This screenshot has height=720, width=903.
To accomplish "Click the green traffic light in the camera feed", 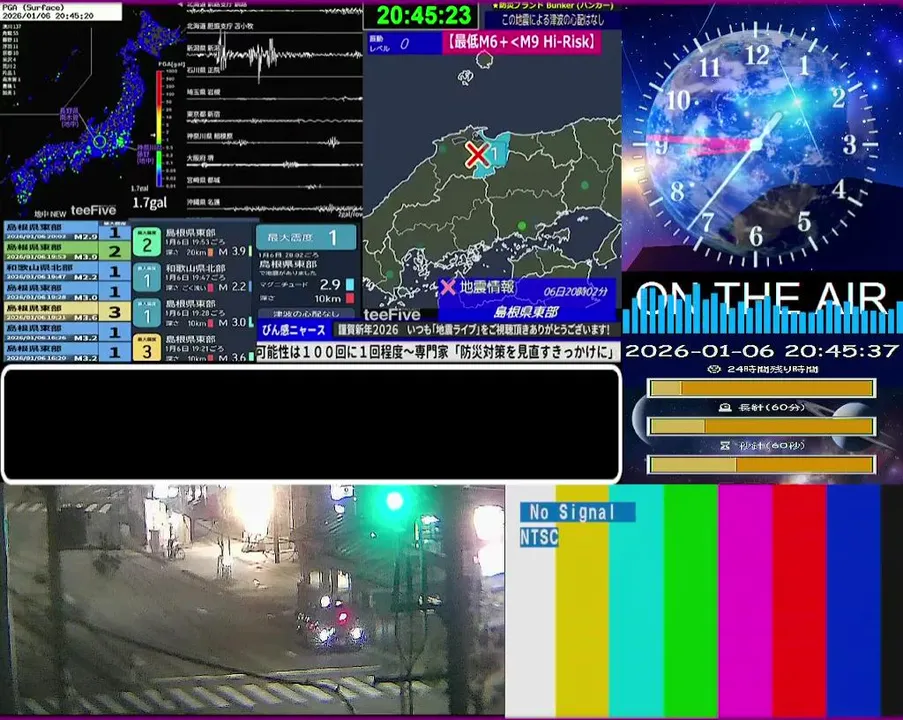I will pyautogui.click(x=394, y=501).
